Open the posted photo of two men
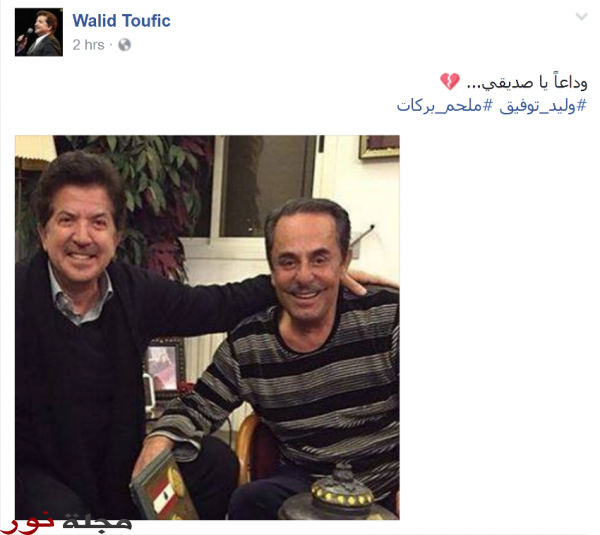Image resolution: width=600 pixels, height=535 pixels. coord(207,327)
